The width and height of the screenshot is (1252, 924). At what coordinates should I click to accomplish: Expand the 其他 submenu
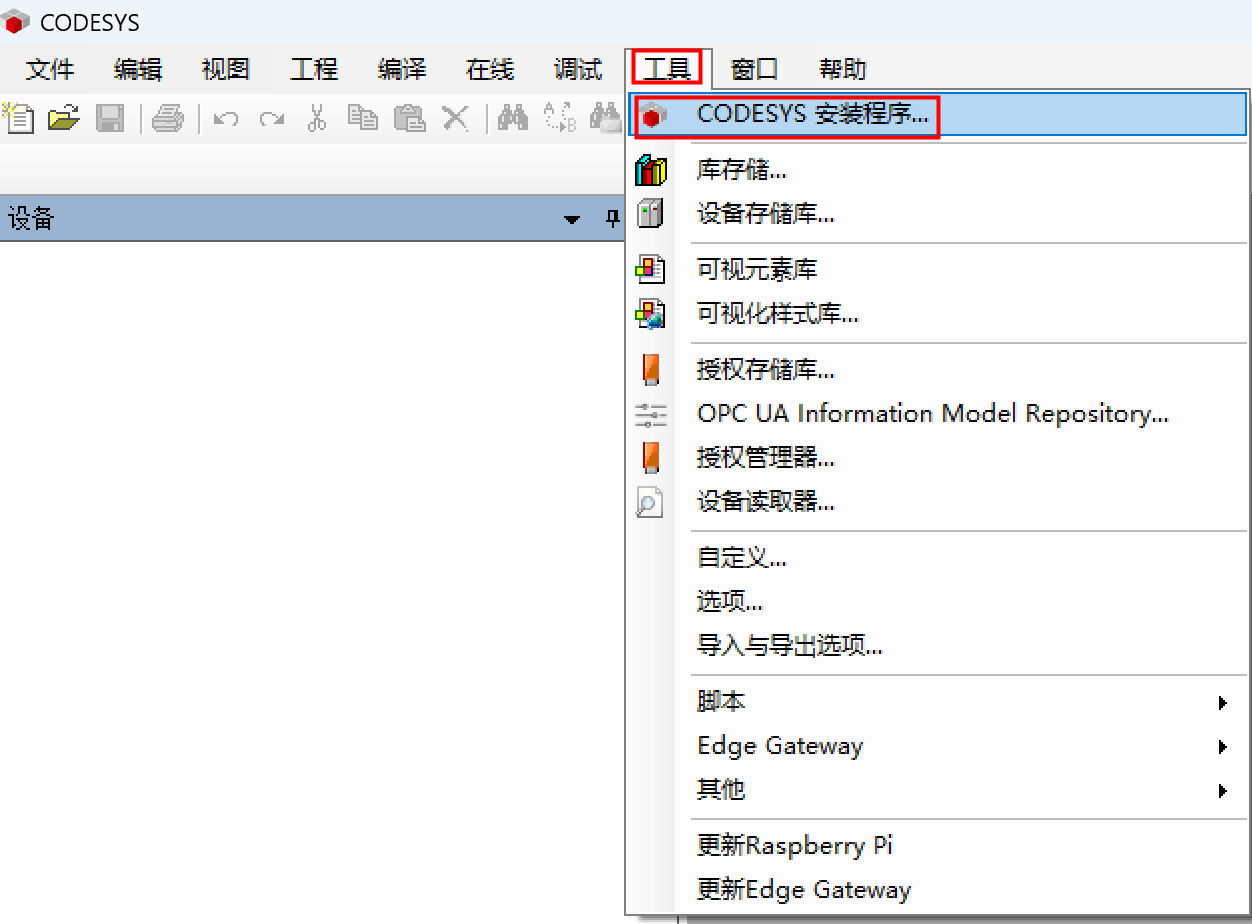pyautogui.click(x=1222, y=790)
